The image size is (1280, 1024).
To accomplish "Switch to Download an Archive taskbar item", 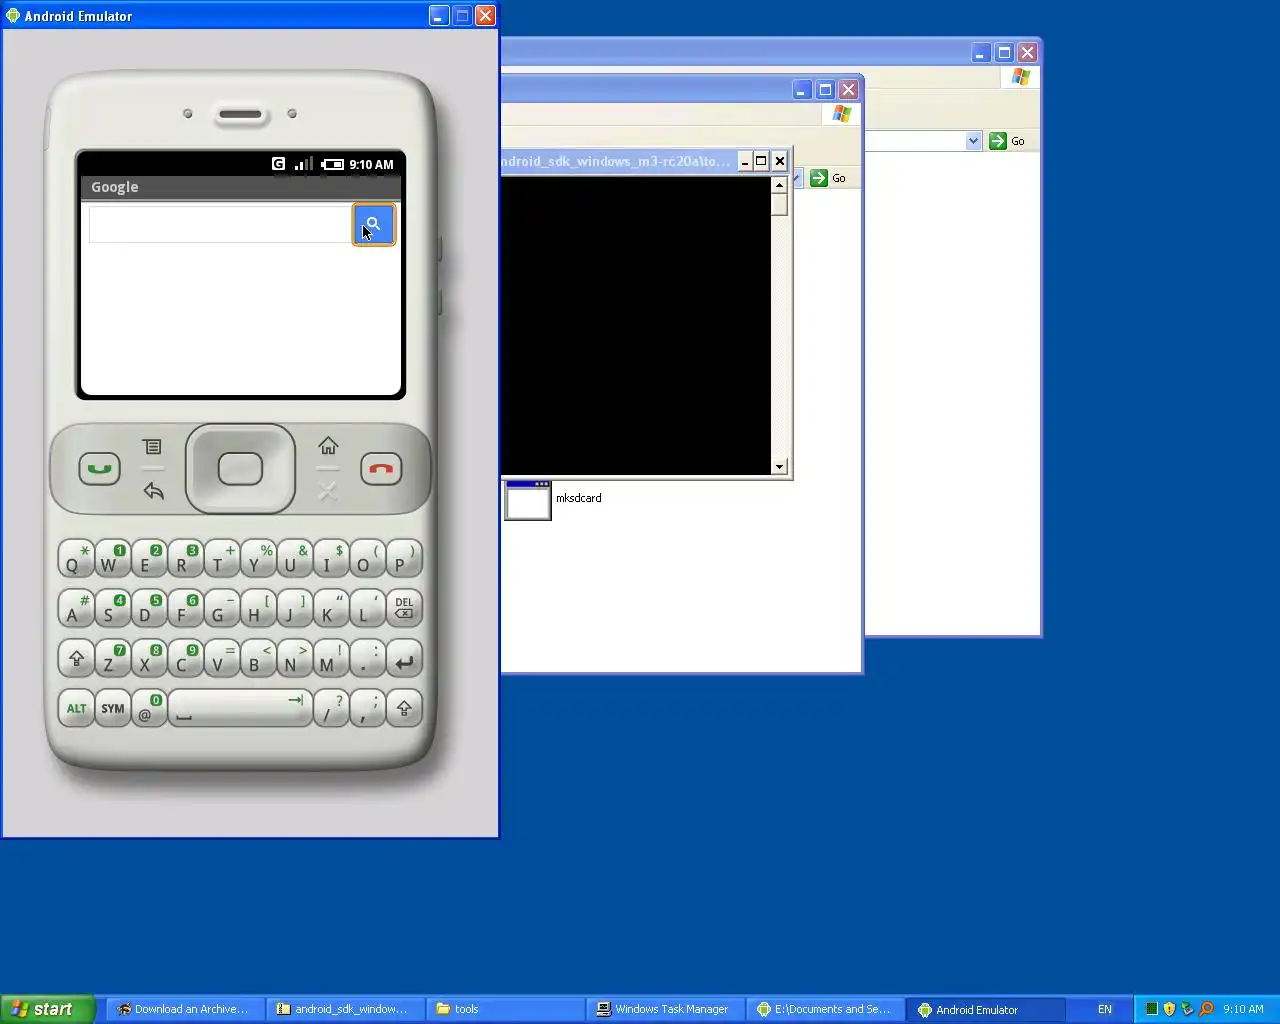I will click(184, 1009).
